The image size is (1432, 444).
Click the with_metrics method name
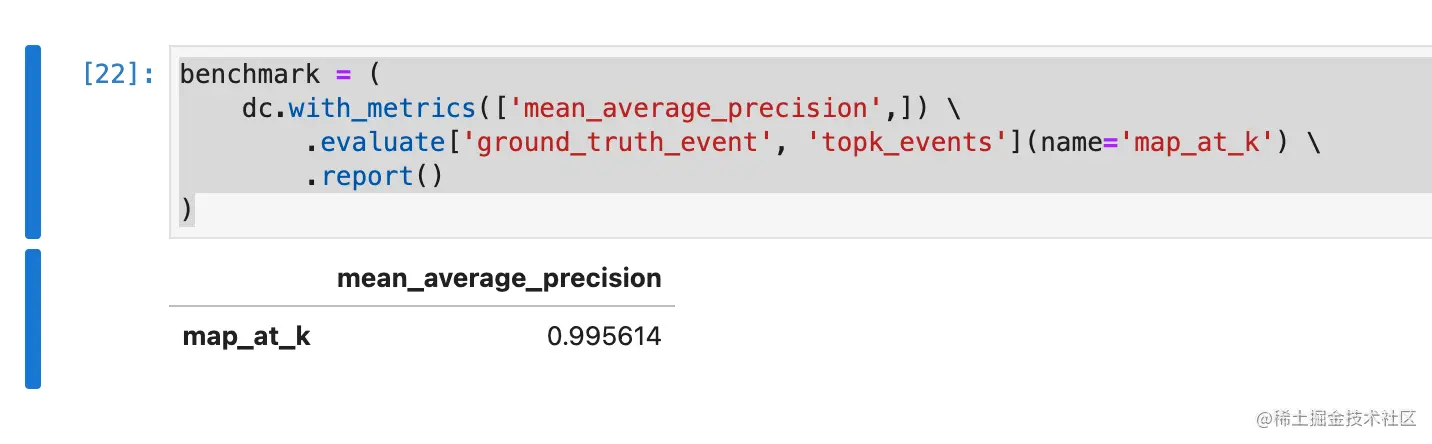381,108
